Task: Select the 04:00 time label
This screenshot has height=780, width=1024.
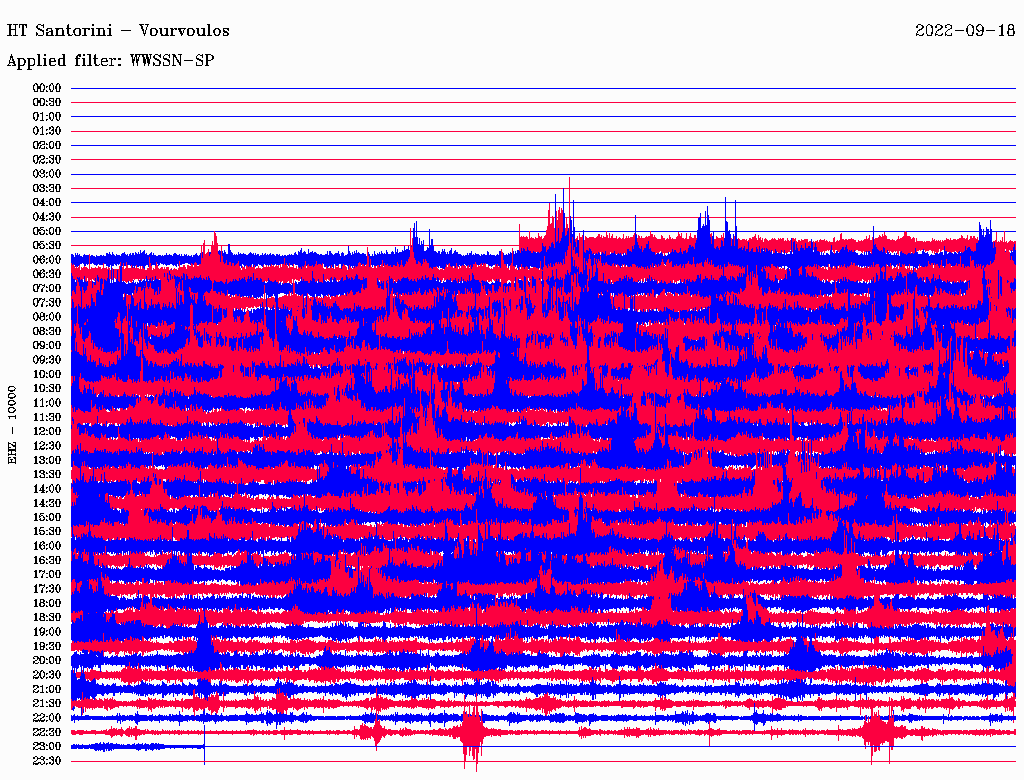Action: click(x=47, y=203)
